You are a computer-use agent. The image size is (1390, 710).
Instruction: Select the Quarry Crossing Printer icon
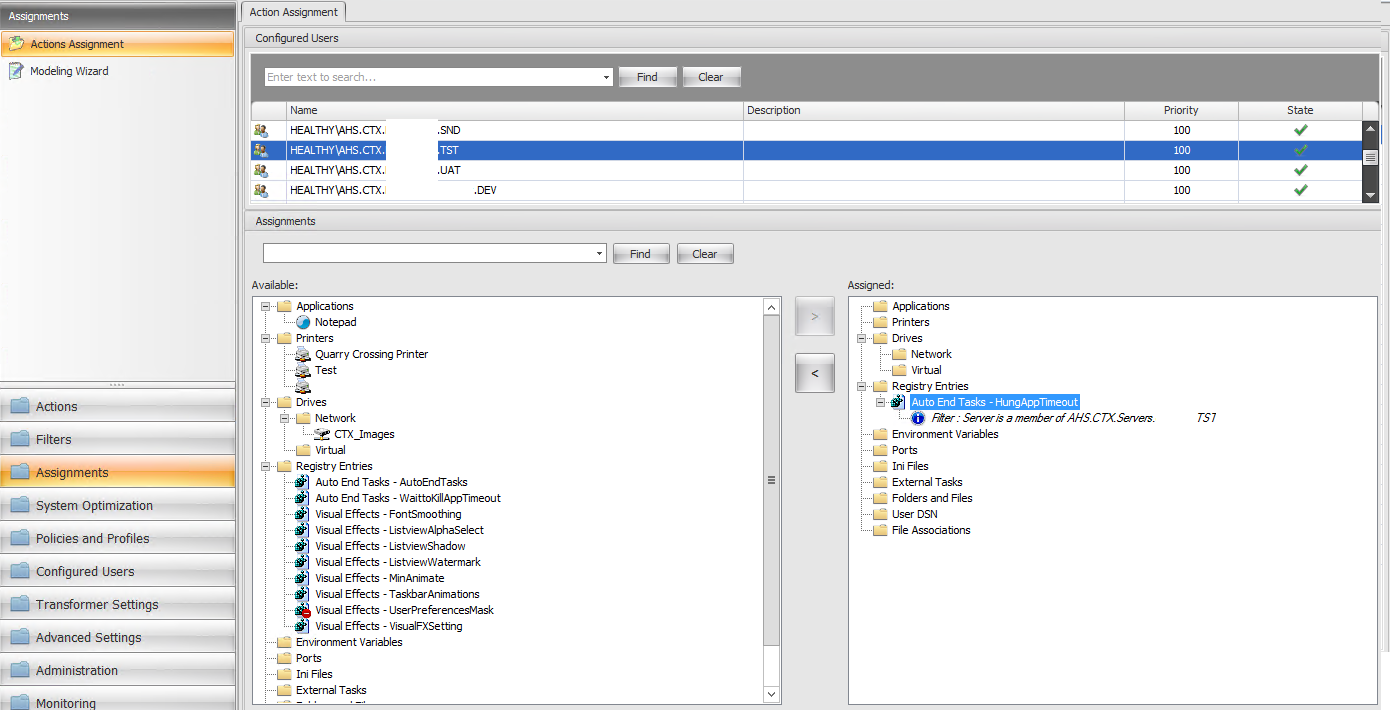coord(303,354)
